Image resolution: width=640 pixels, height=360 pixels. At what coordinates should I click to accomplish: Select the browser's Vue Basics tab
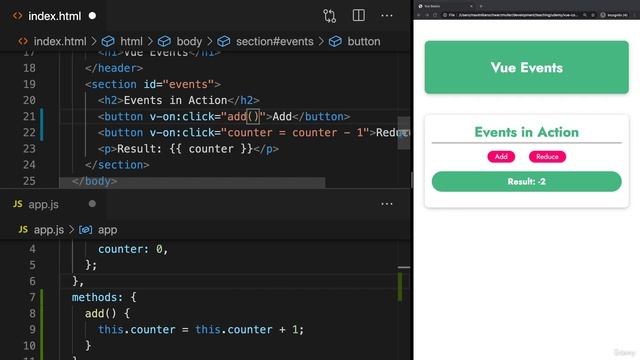(x=444, y=6)
